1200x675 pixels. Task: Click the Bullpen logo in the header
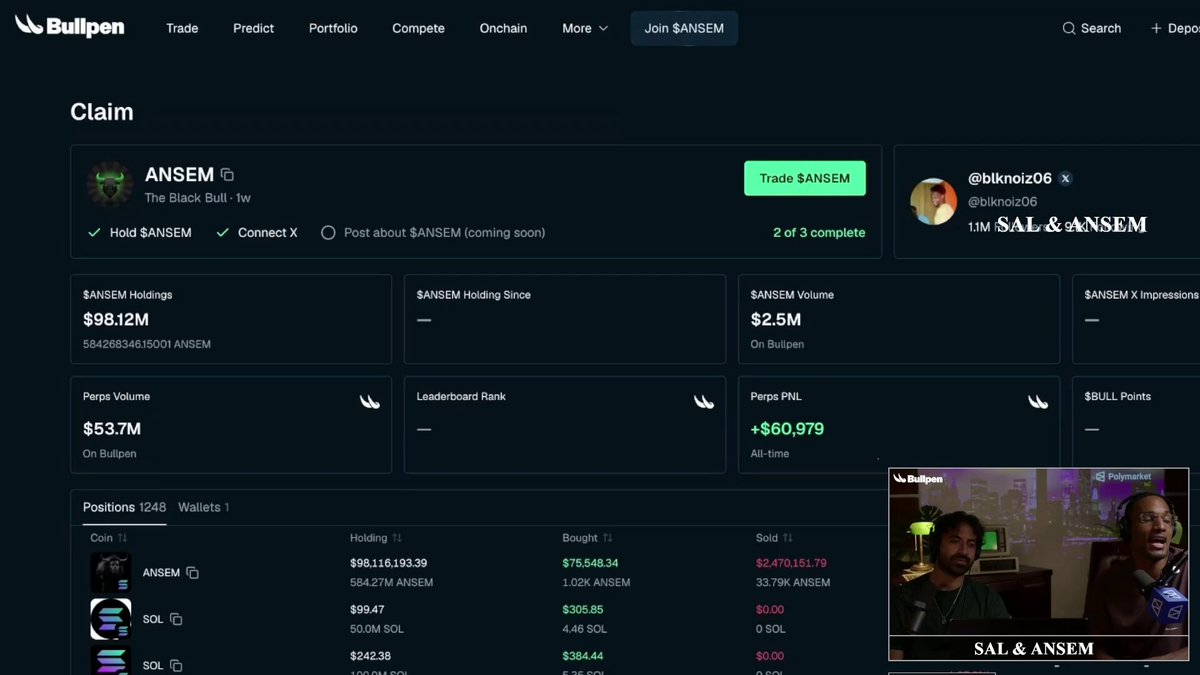[x=69, y=26]
